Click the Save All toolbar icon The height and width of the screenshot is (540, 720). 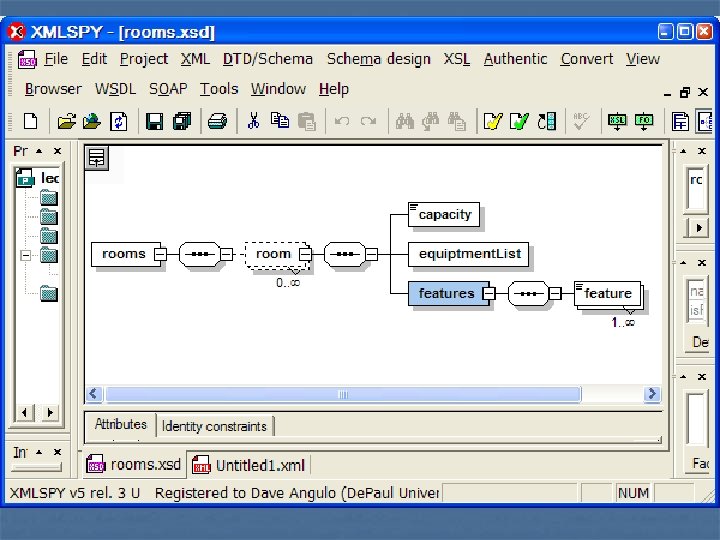tap(182, 121)
